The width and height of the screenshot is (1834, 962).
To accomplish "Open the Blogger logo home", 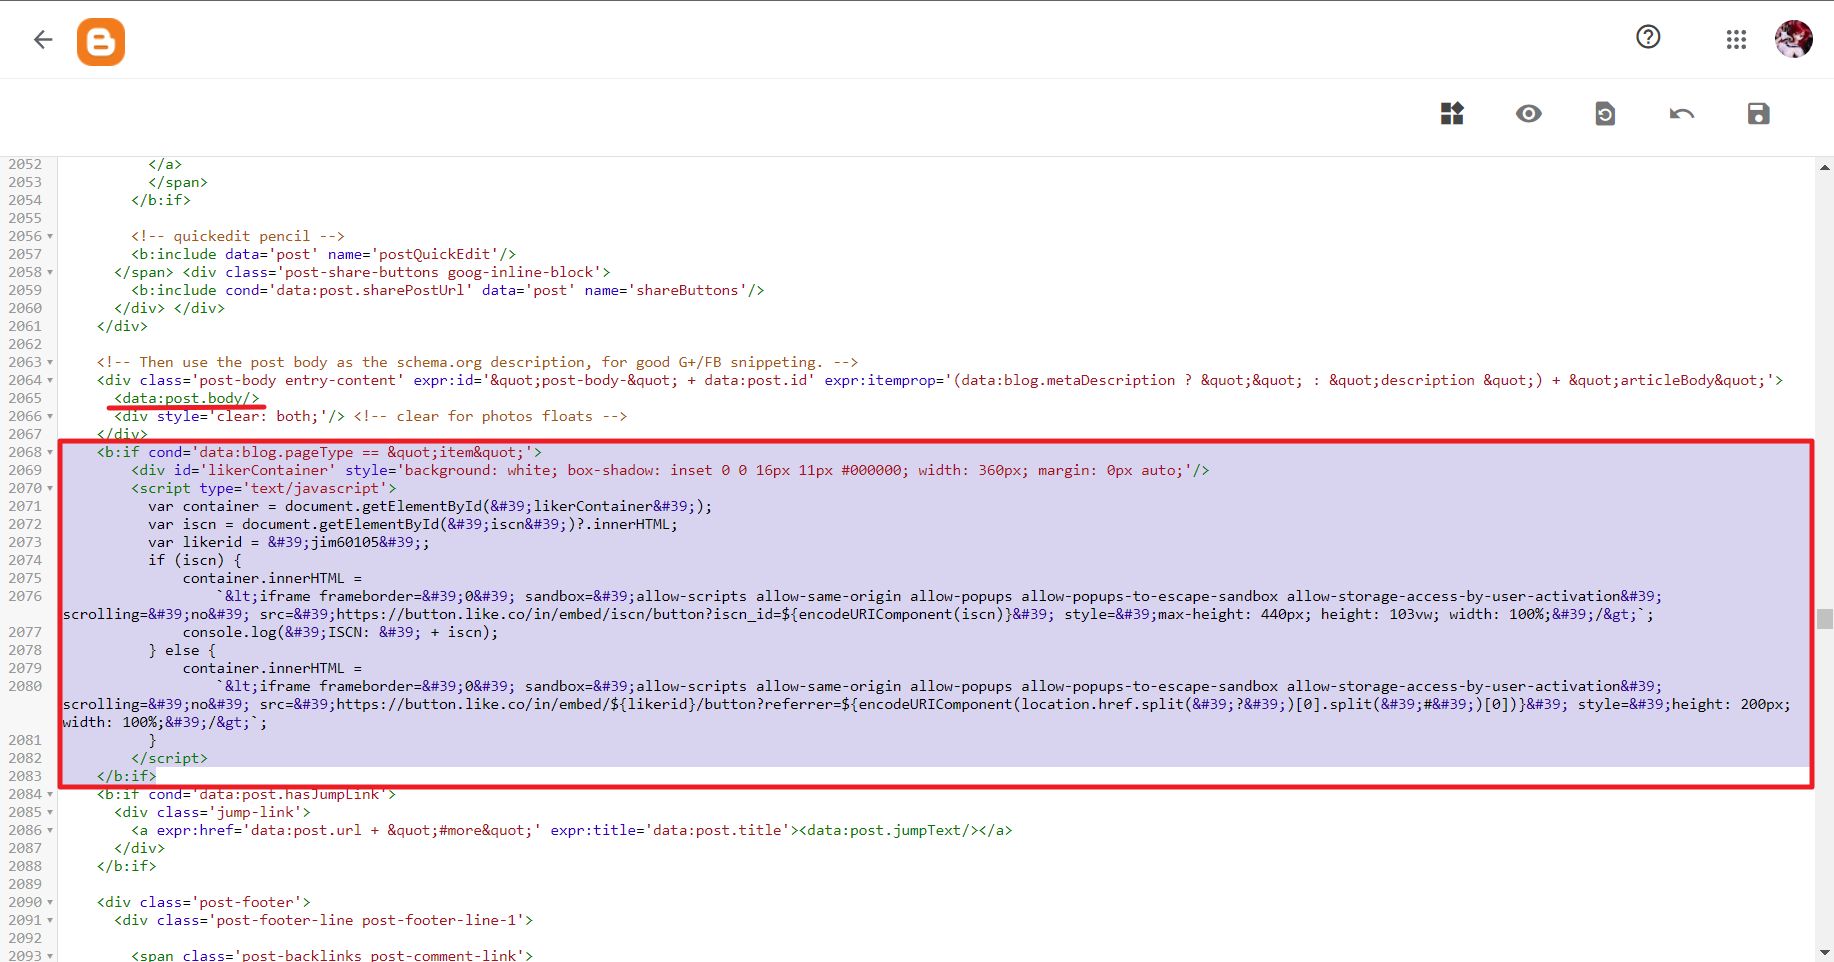I will (x=101, y=42).
